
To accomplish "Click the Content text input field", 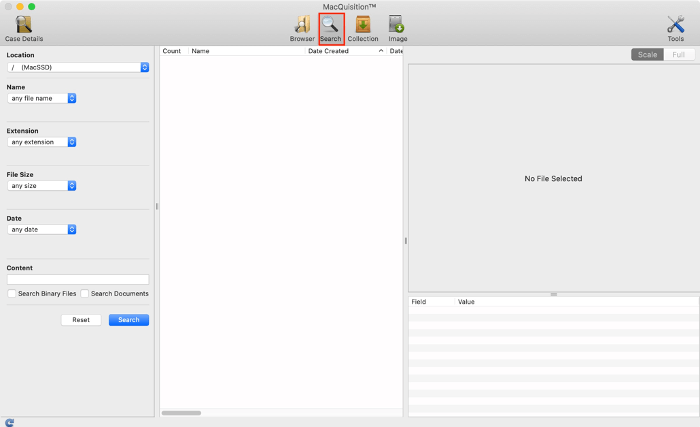I will click(78, 280).
